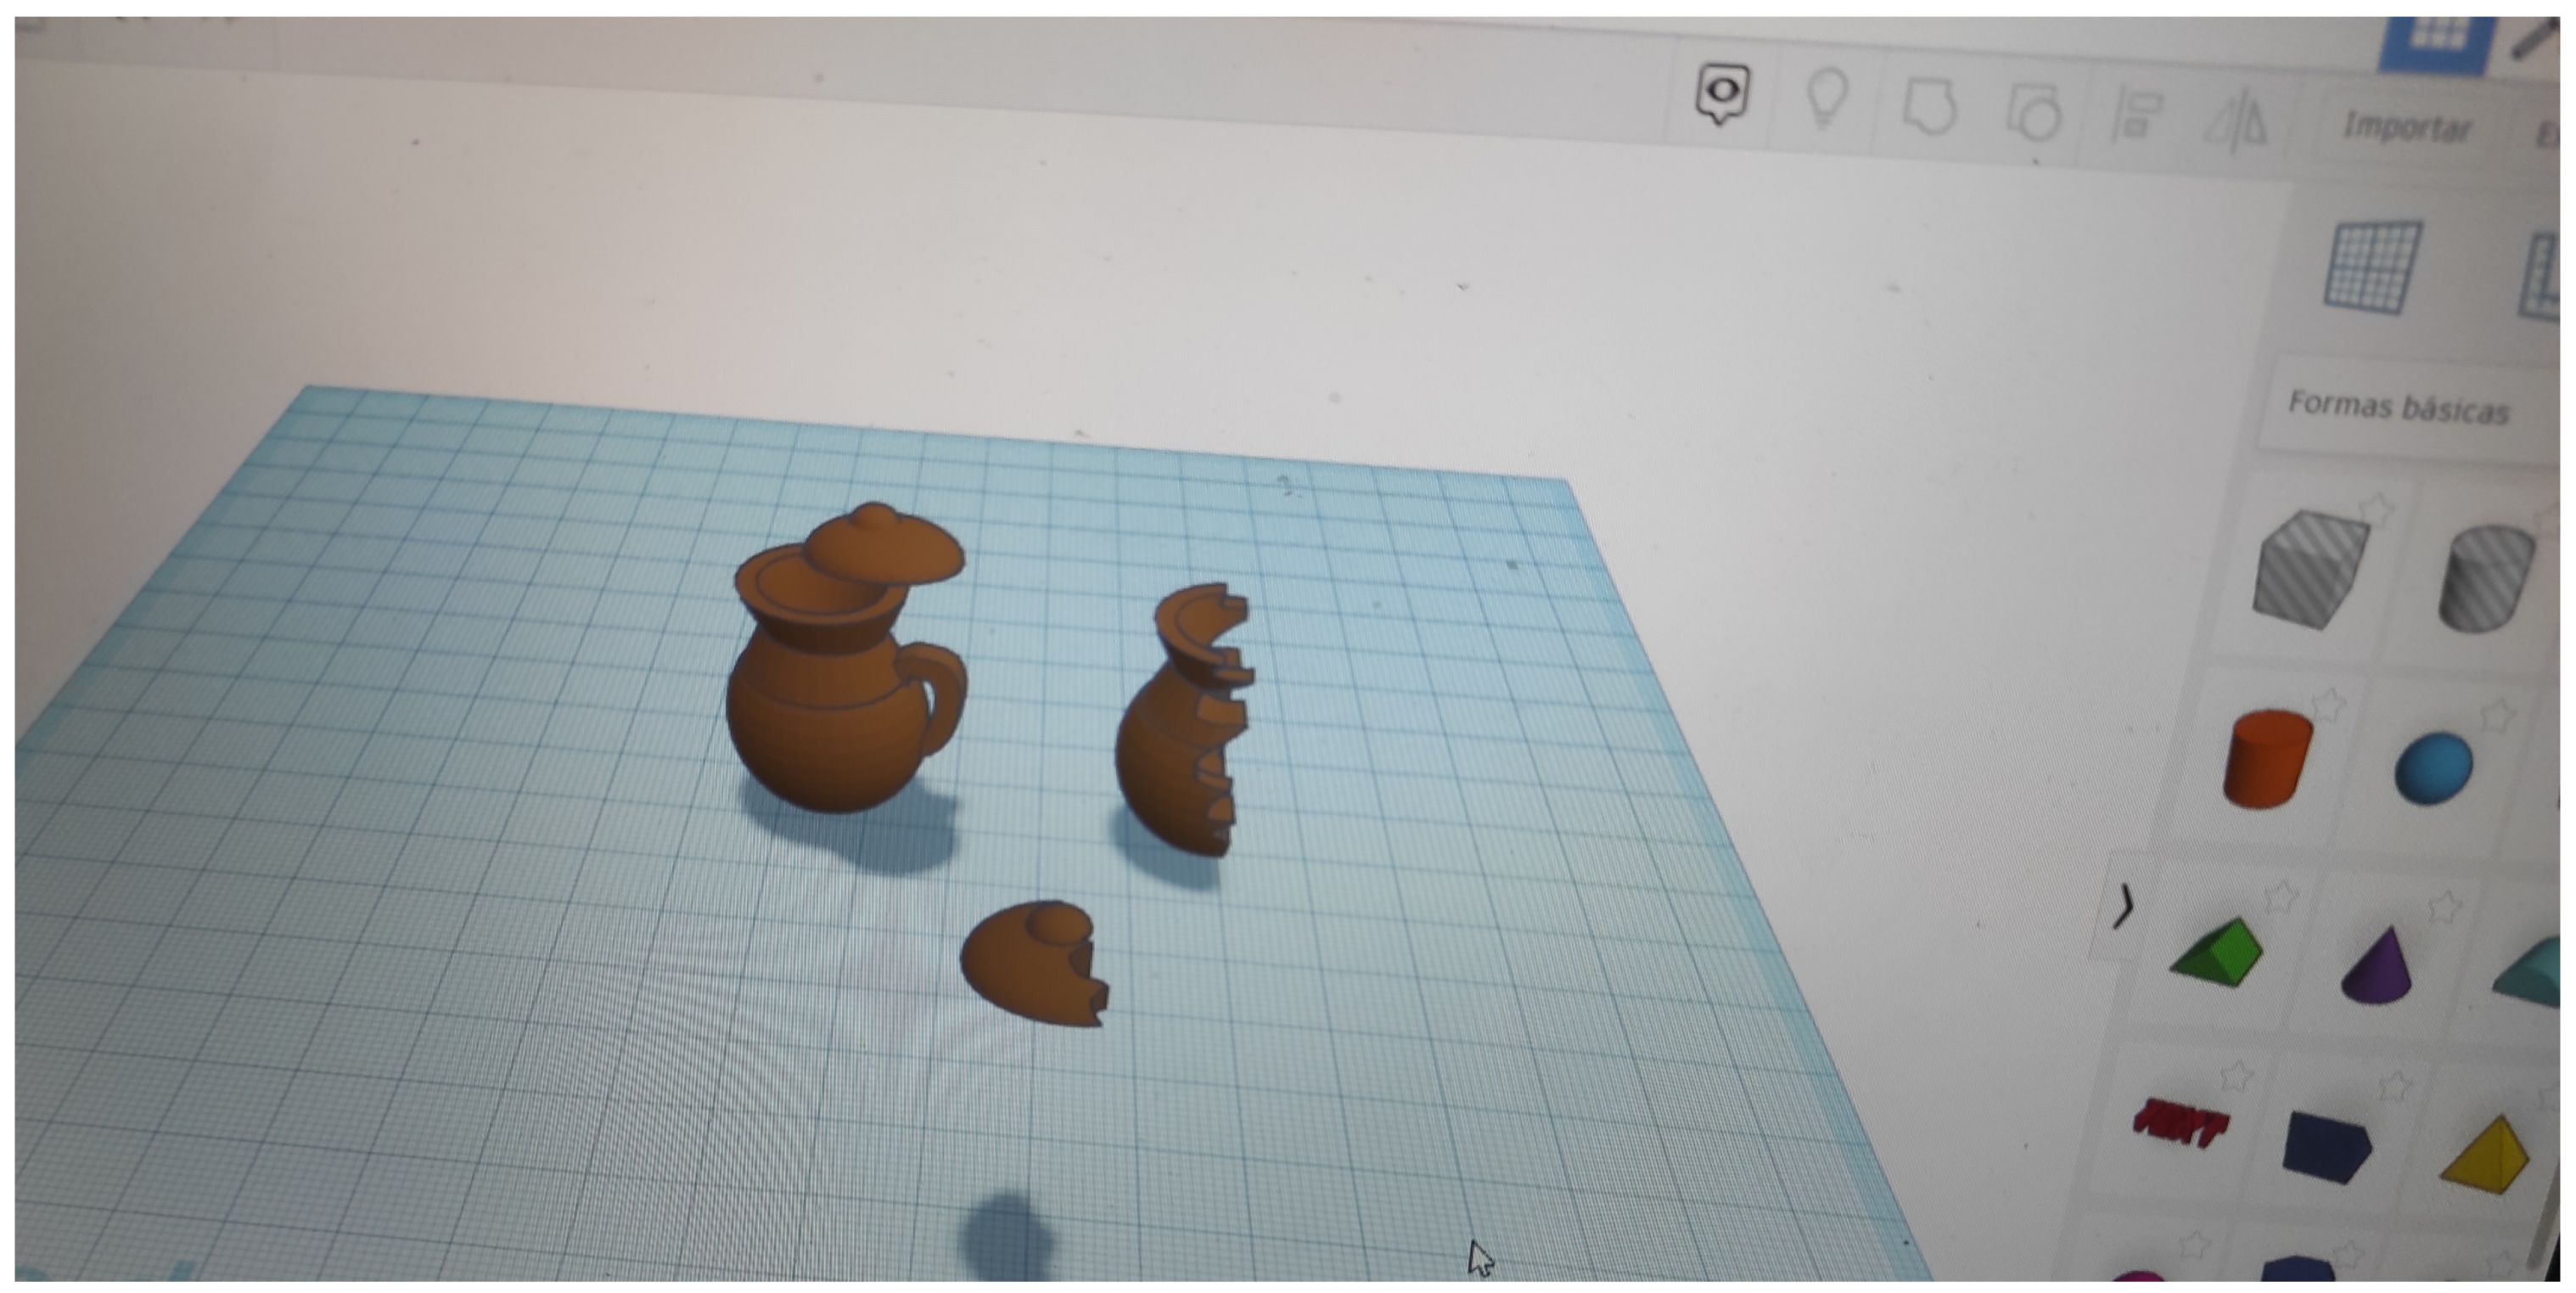This screenshot has height=1293, width=2576.
Task: Open the 3D design grid view button
Action: pos(2435,38)
